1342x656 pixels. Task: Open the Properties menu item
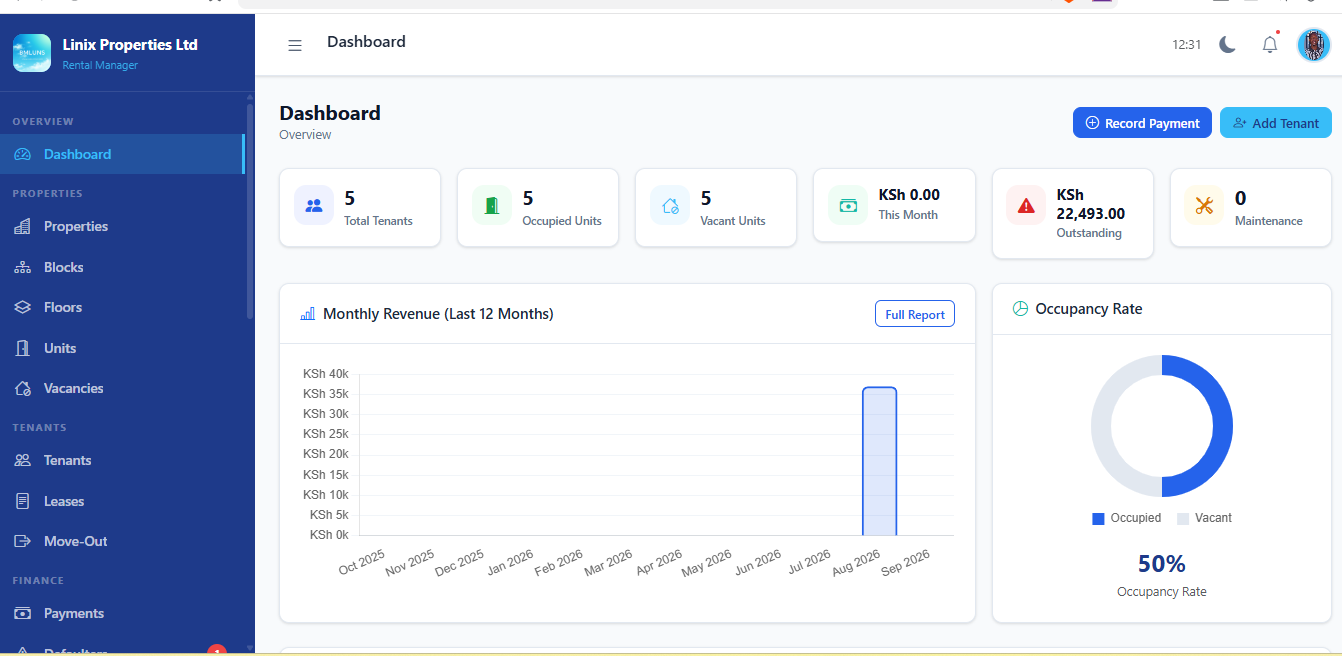pyautogui.click(x=122, y=226)
